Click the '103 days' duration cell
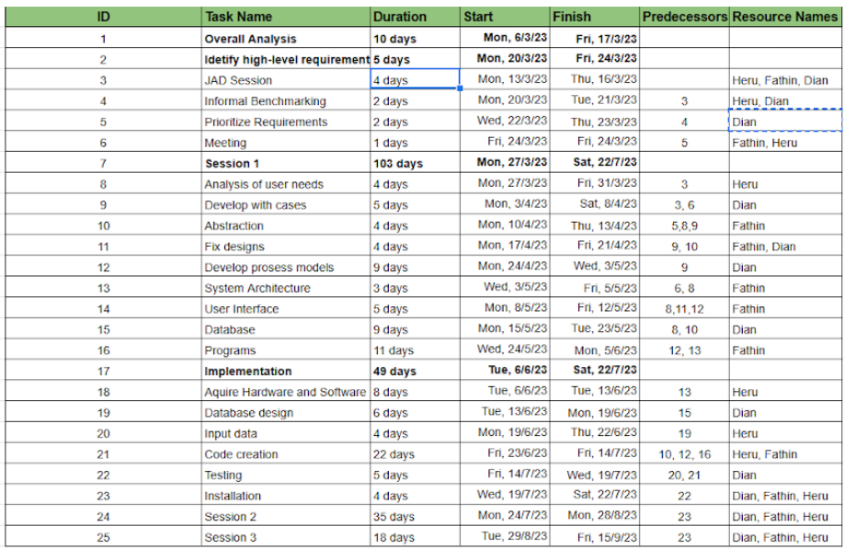844x548 pixels. [415, 163]
